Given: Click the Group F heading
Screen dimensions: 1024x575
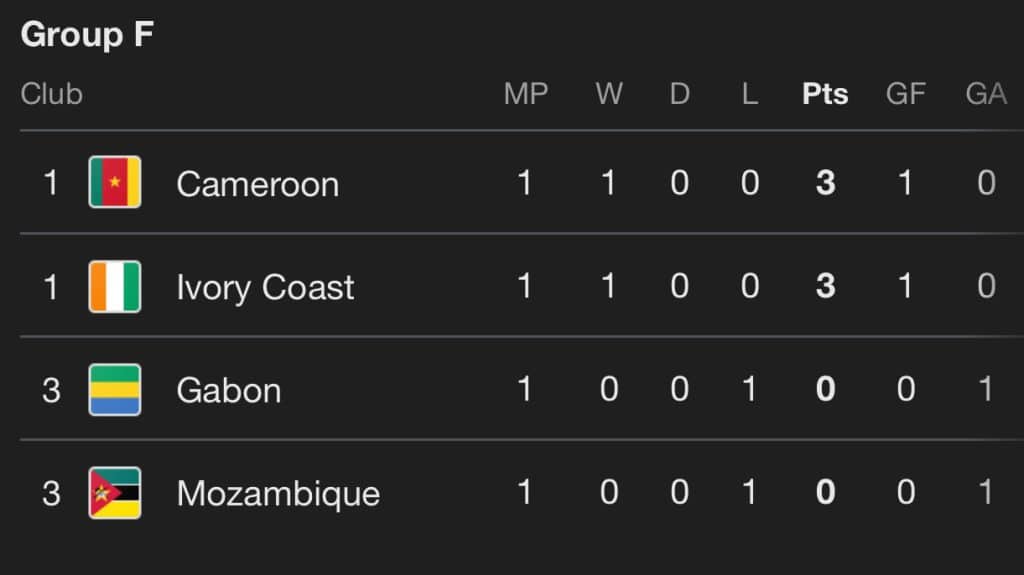Looking at the screenshot, I should pos(86,35).
